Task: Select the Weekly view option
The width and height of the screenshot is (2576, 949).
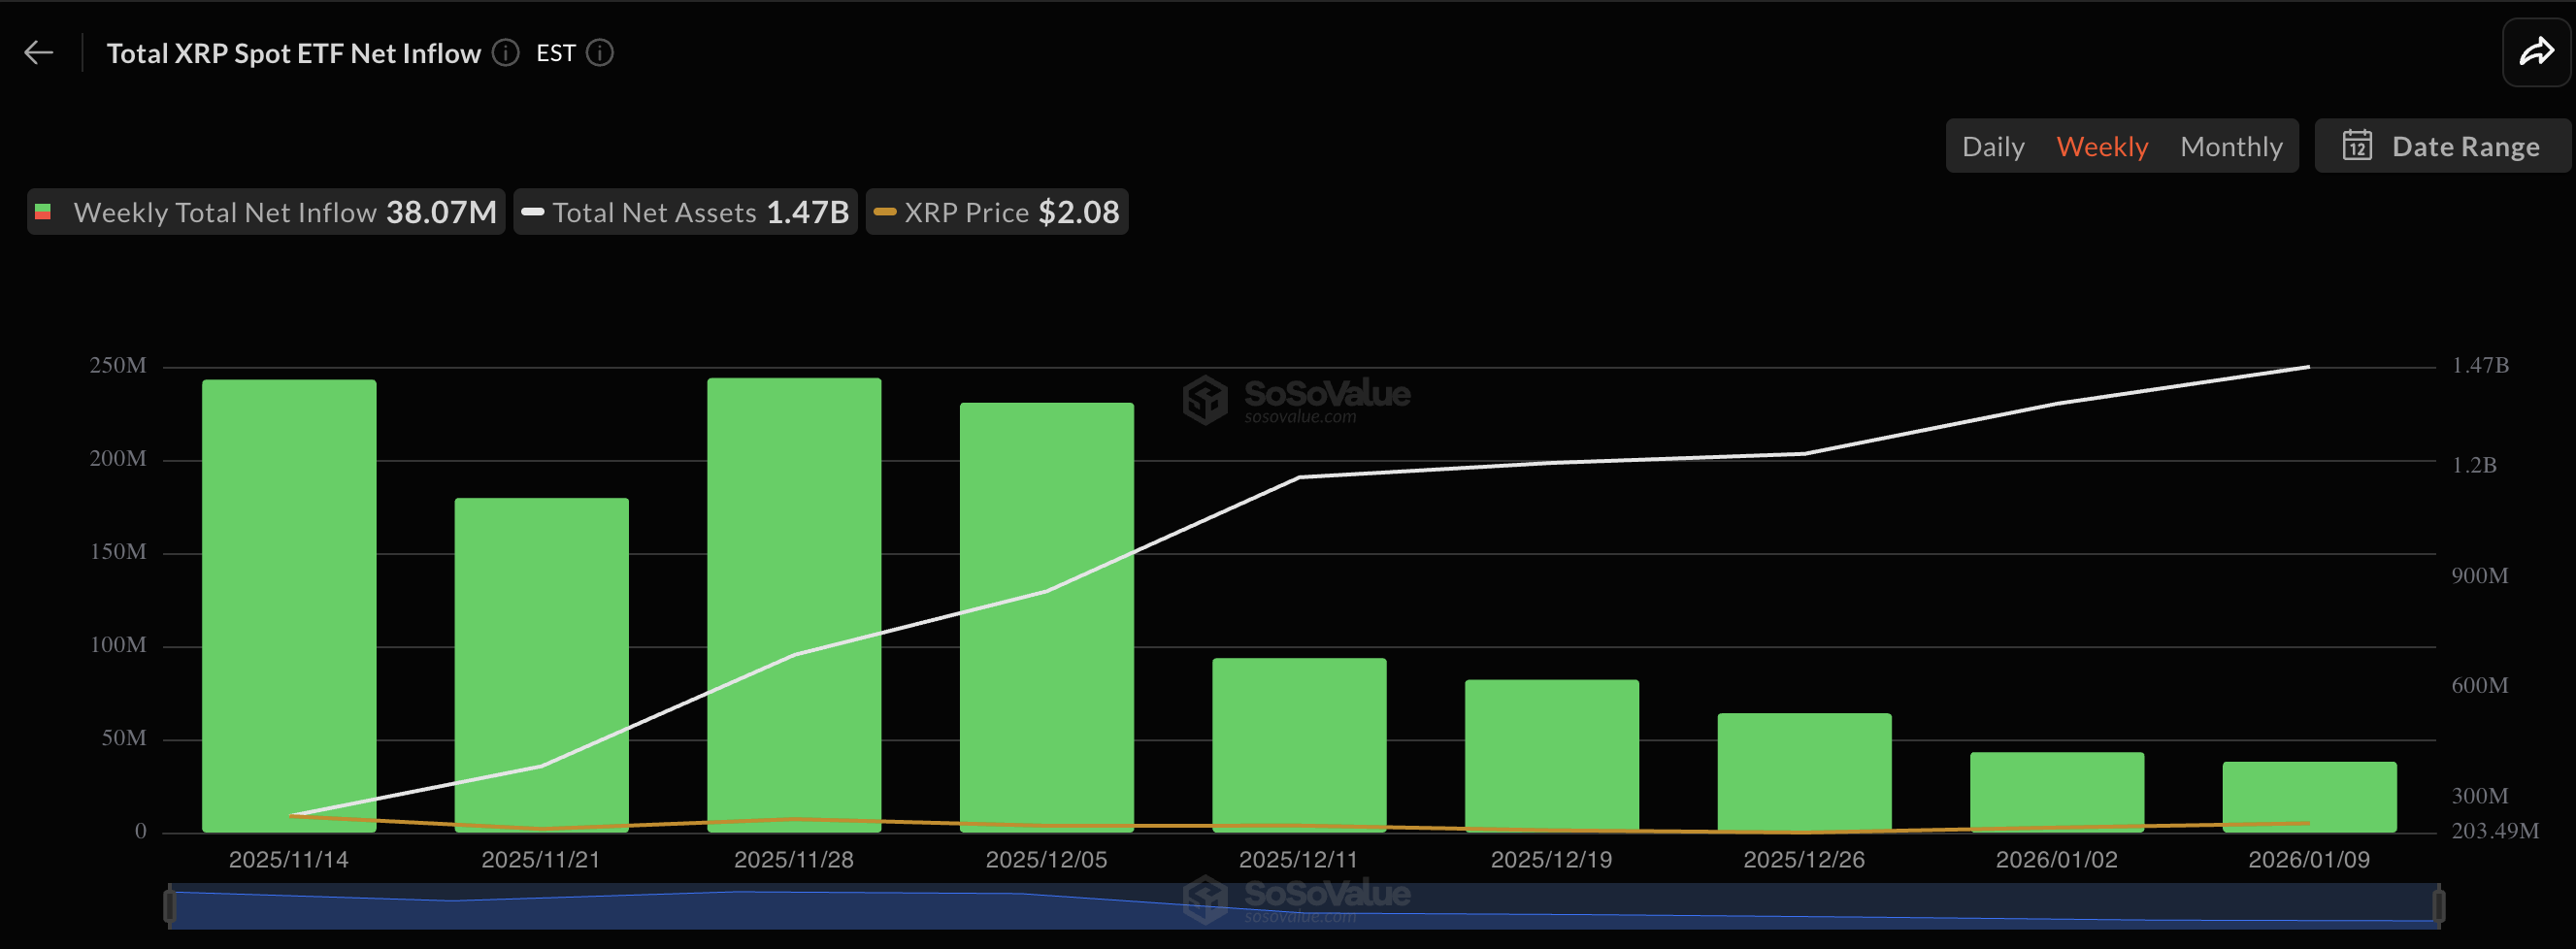Action: [2102, 145]
